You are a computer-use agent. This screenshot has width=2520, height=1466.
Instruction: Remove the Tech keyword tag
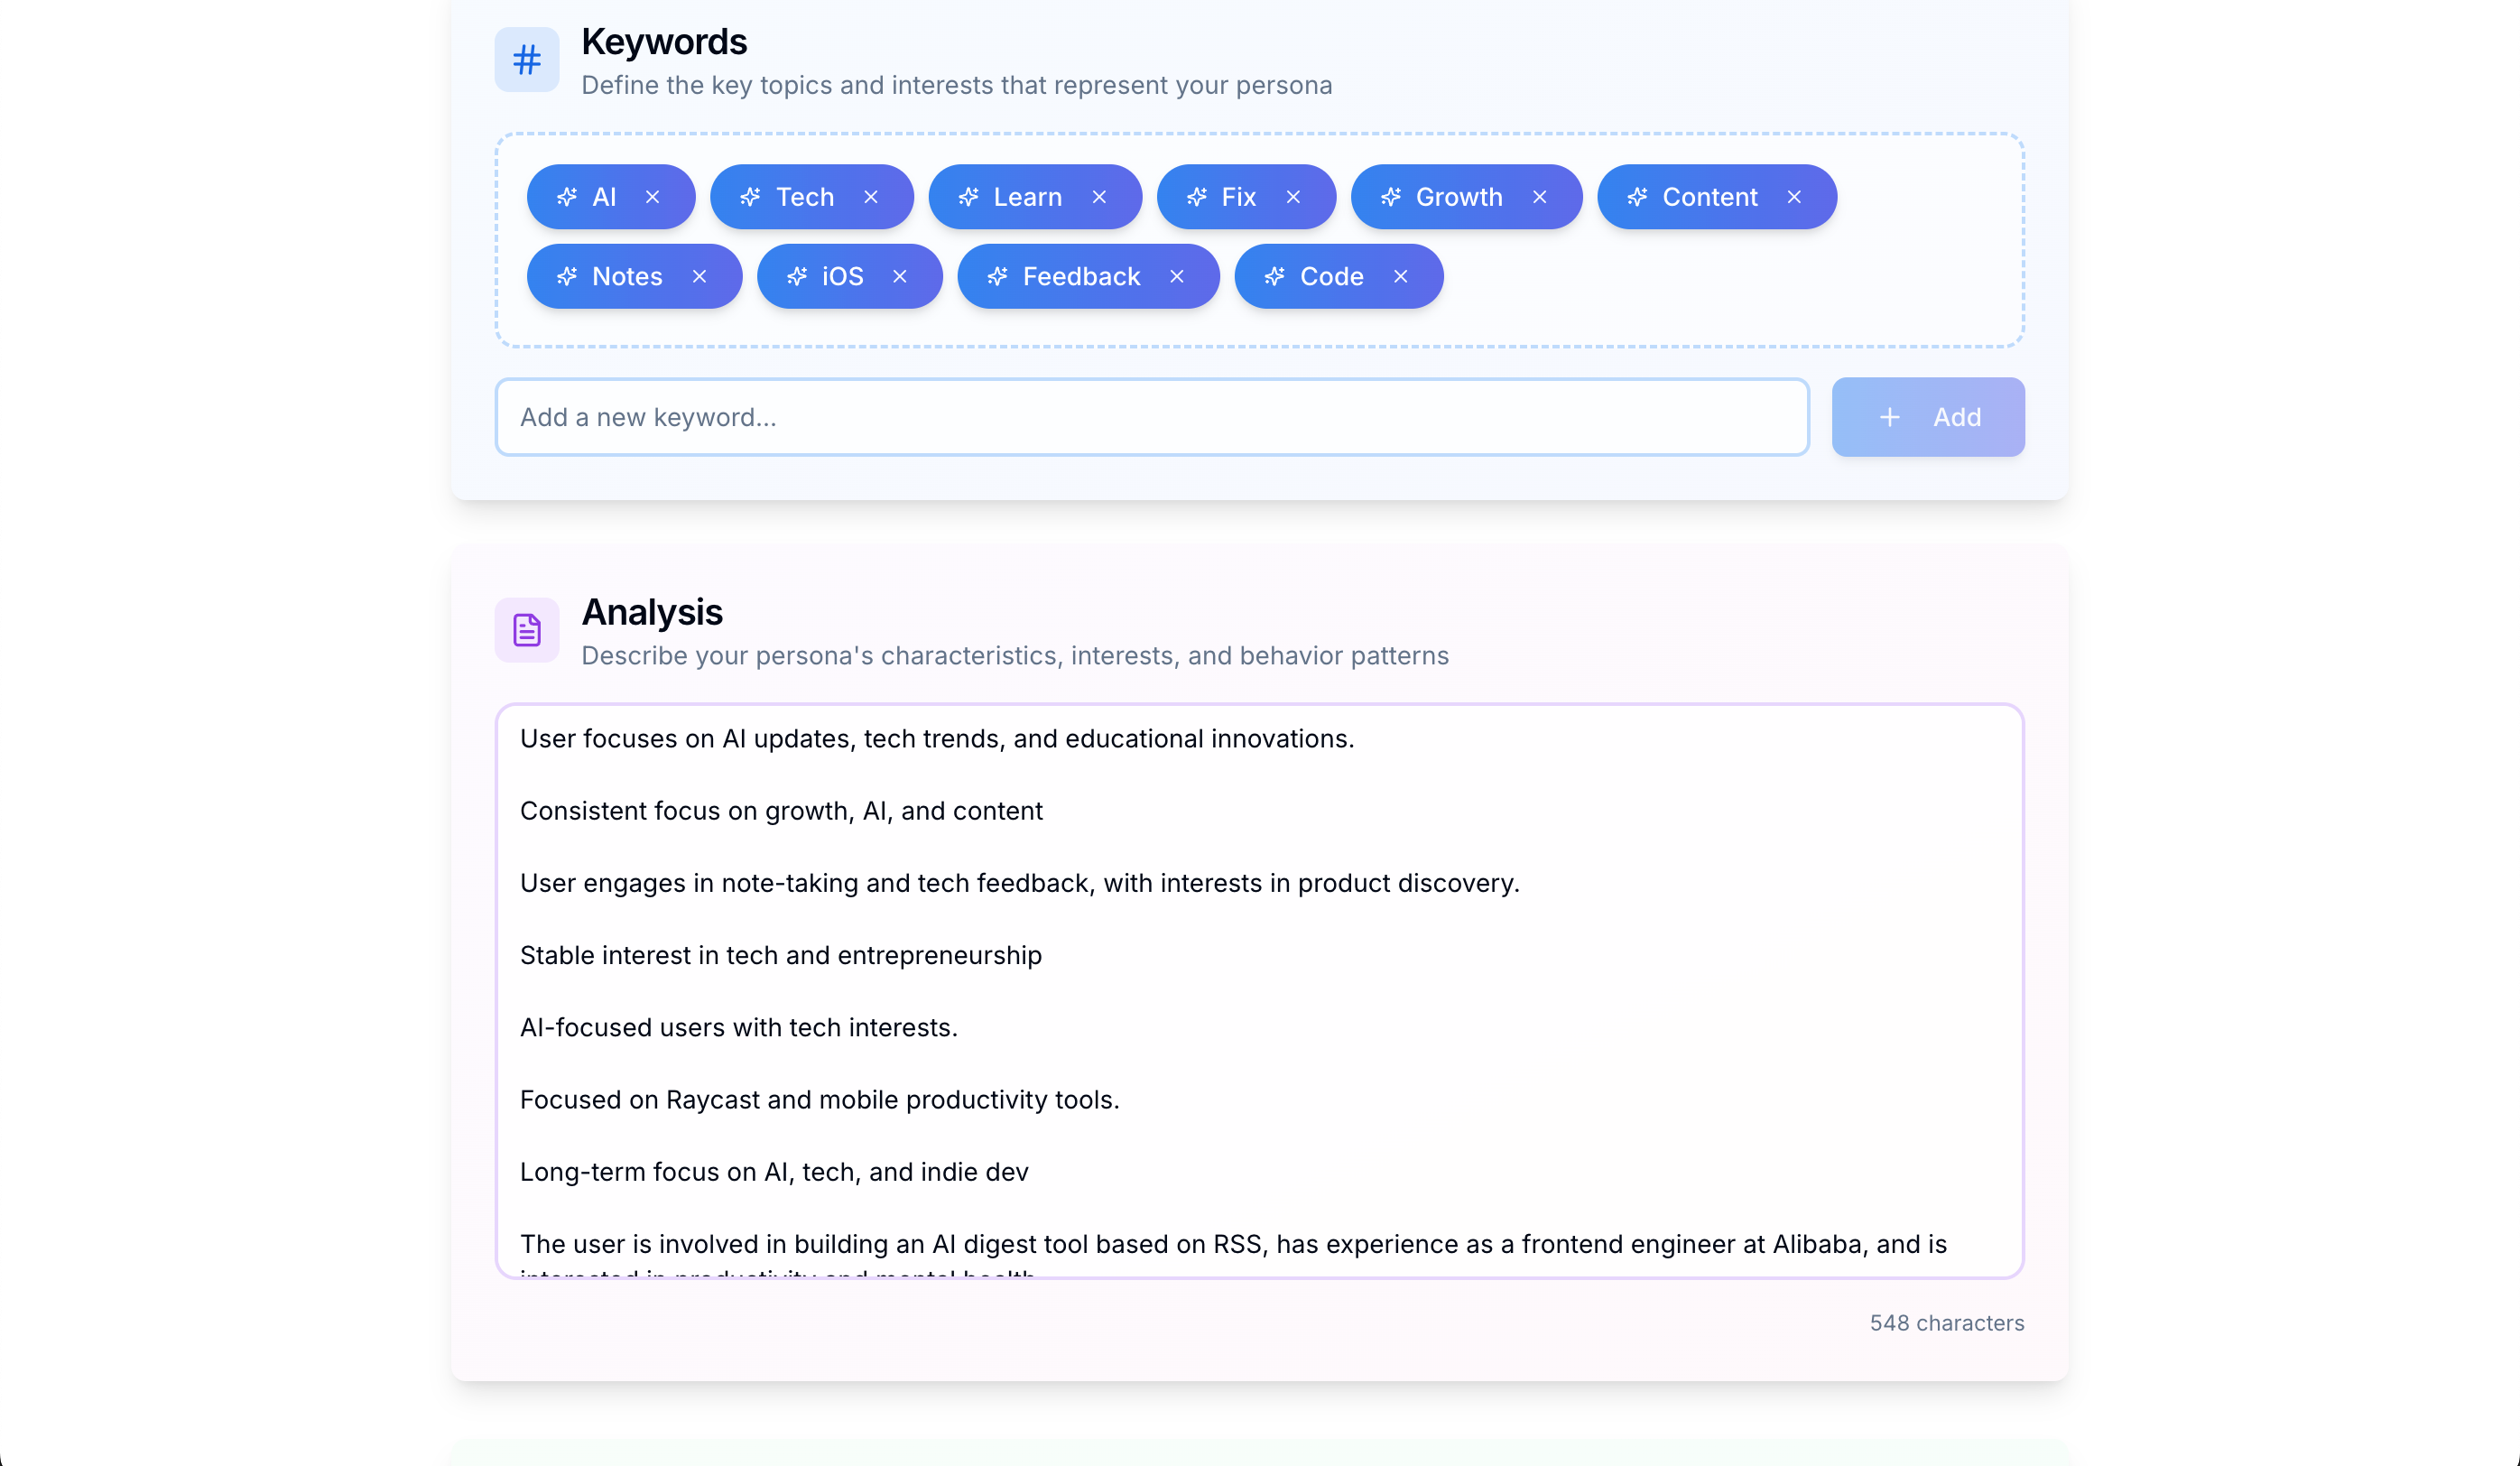pyautogui.click(x=870, y=197)
